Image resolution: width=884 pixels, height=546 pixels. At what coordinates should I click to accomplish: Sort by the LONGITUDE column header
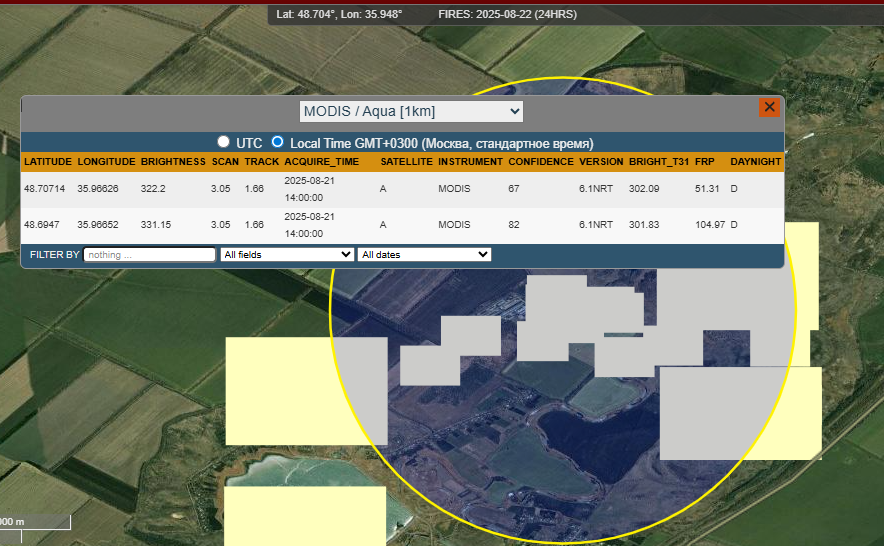[x=106, y=161]
